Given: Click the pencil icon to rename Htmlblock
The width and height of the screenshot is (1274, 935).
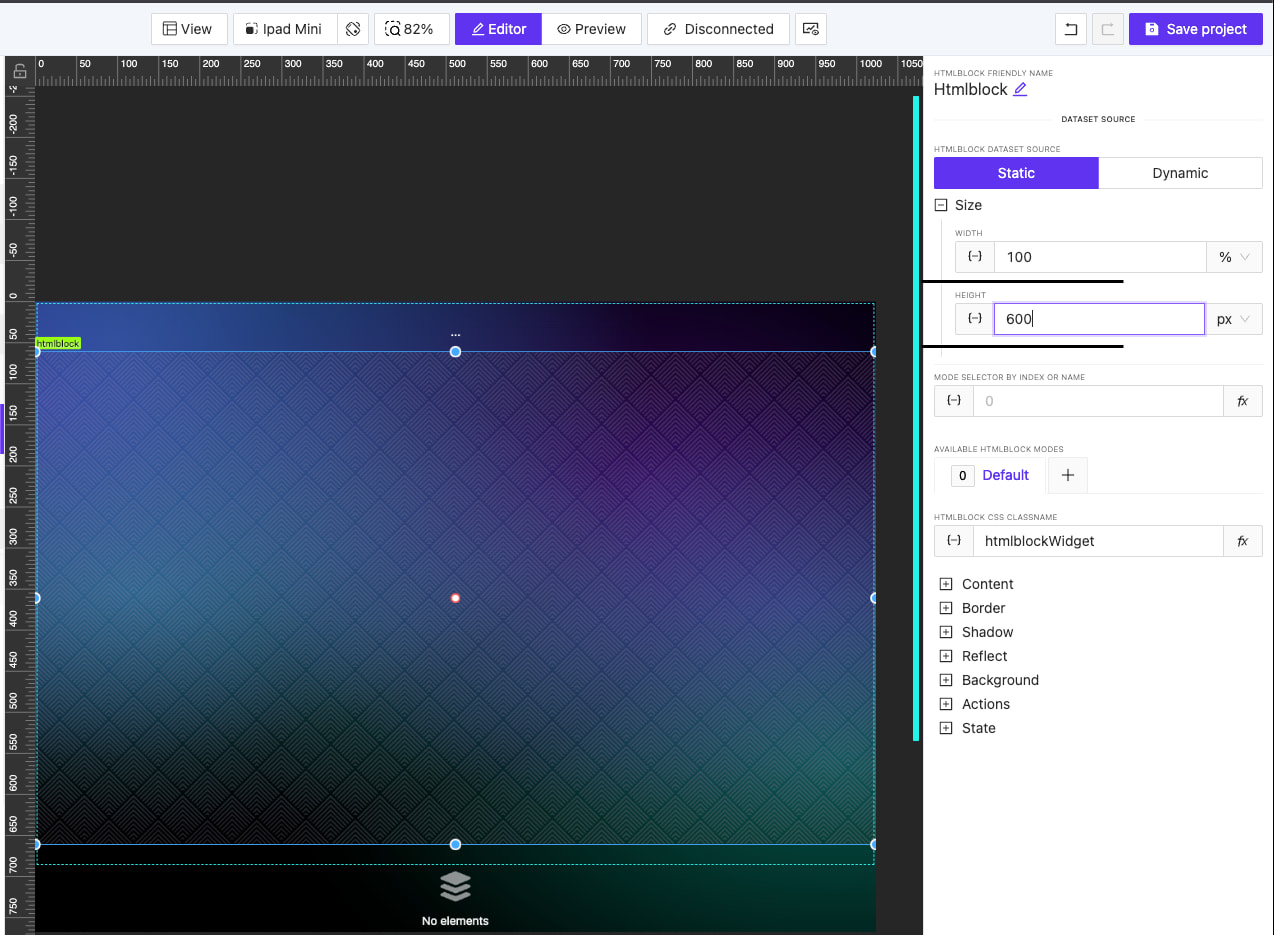Looking at the screenshot, I should click(1020, 90).
